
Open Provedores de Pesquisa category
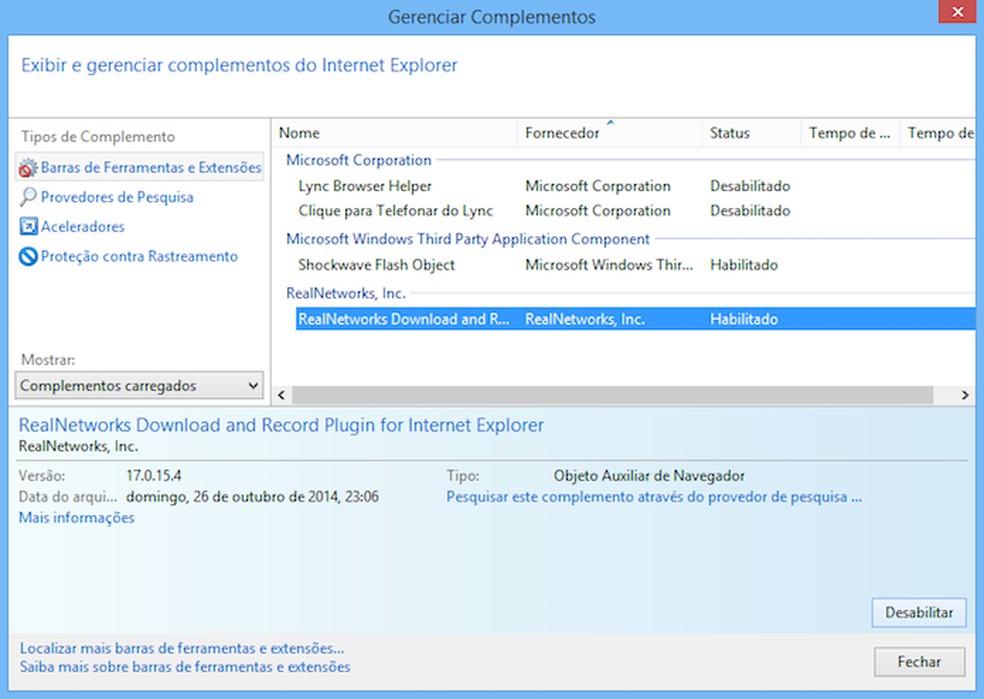click(114, 197)
